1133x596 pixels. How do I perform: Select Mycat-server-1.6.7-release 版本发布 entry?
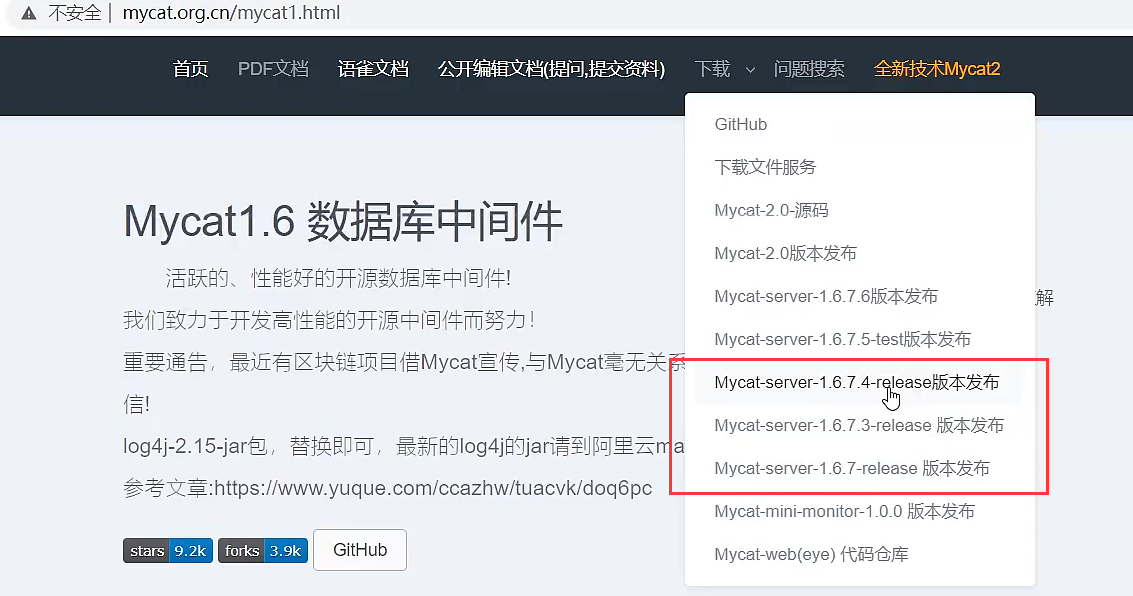860,468
